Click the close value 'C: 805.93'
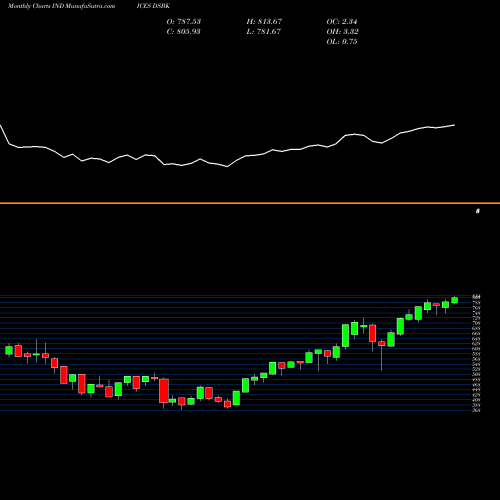500x500 pixels. pos(183,32)
